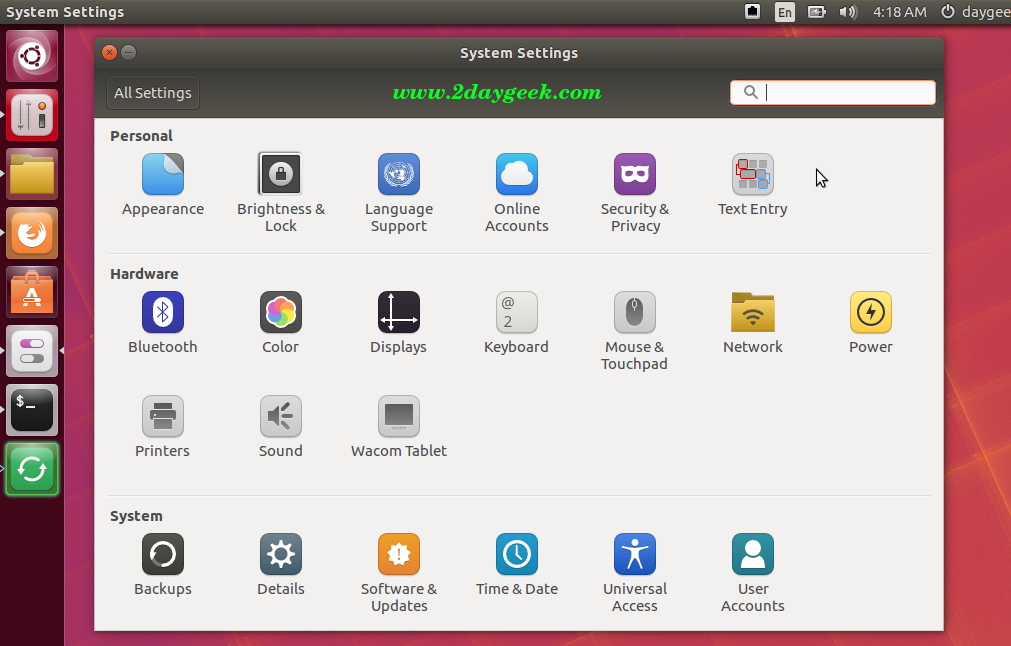
Task: Open Keyboard settings
Action: (517, 313)
